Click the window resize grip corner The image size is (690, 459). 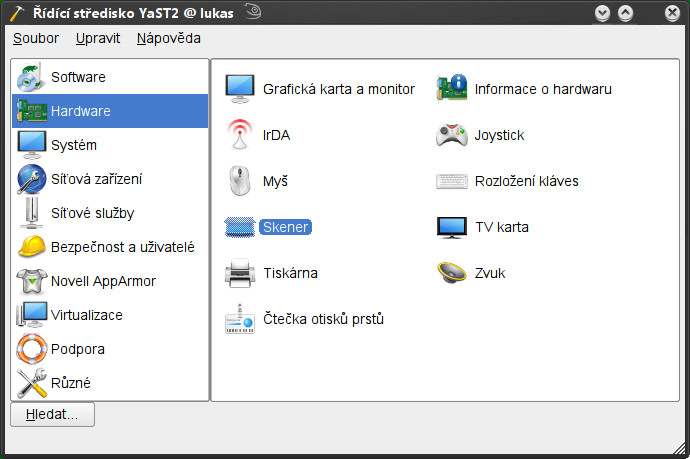click(679, 448)
